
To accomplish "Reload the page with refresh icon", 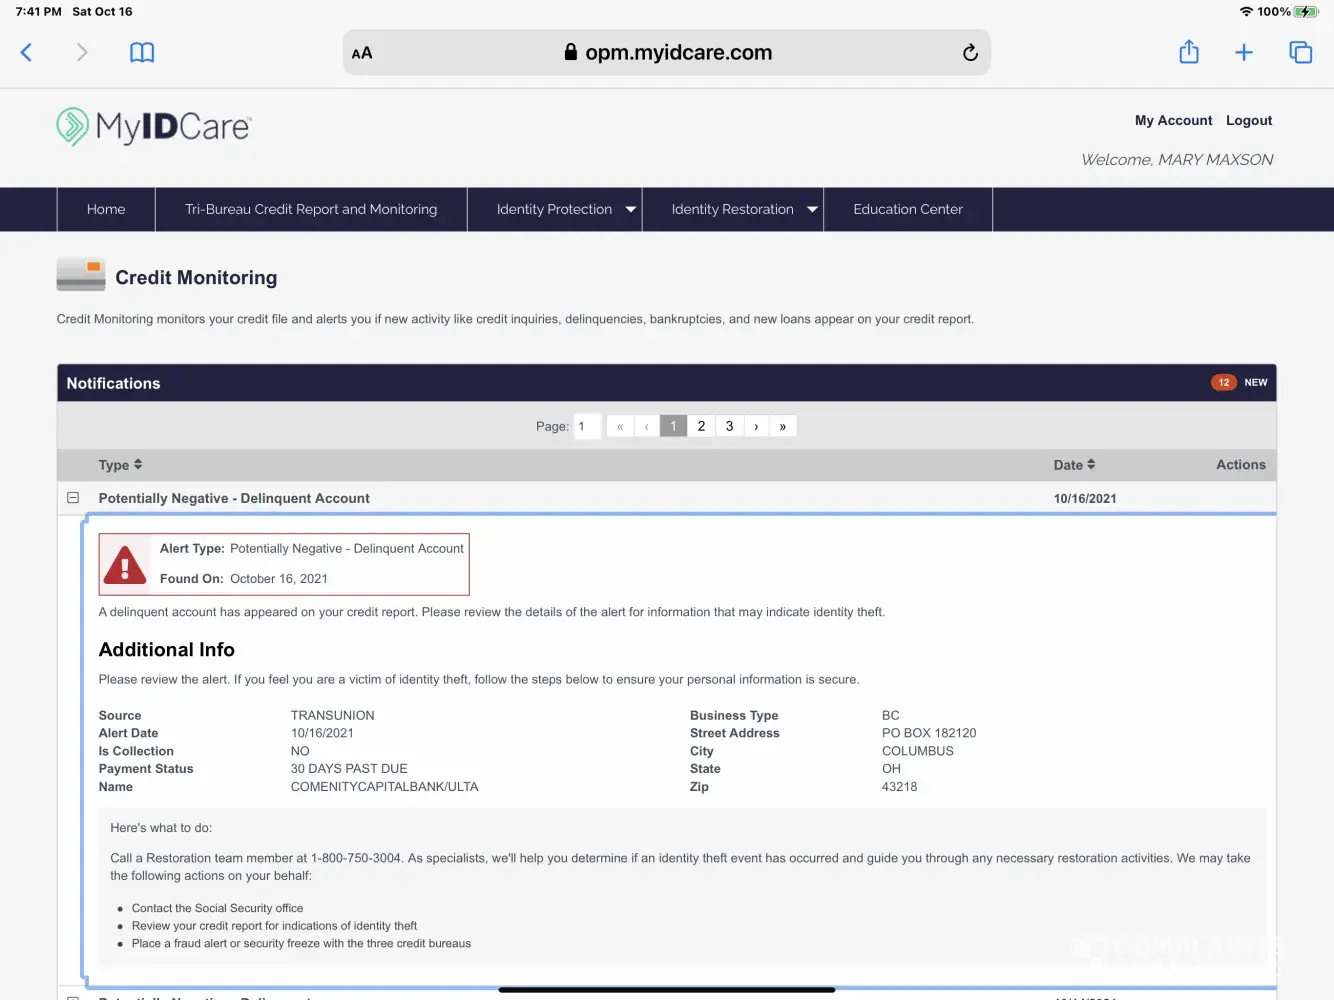I will pyautogui.click(x=969, y=53).
